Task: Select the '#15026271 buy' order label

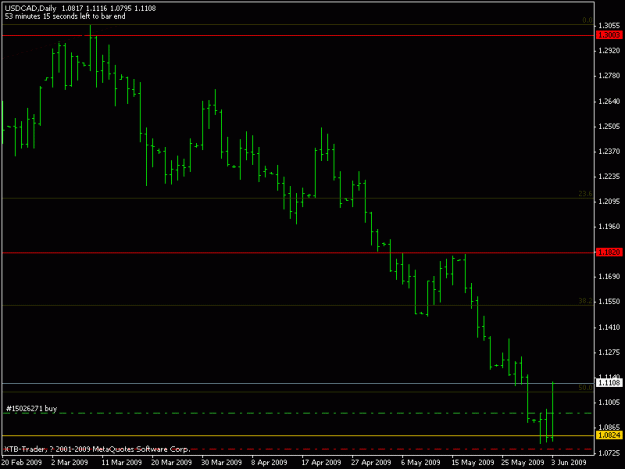Action: [31, 408]
